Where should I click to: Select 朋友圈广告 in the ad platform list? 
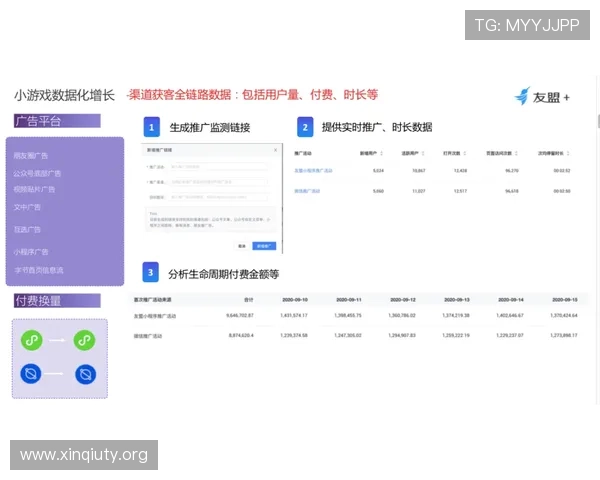tap(31, 155)
